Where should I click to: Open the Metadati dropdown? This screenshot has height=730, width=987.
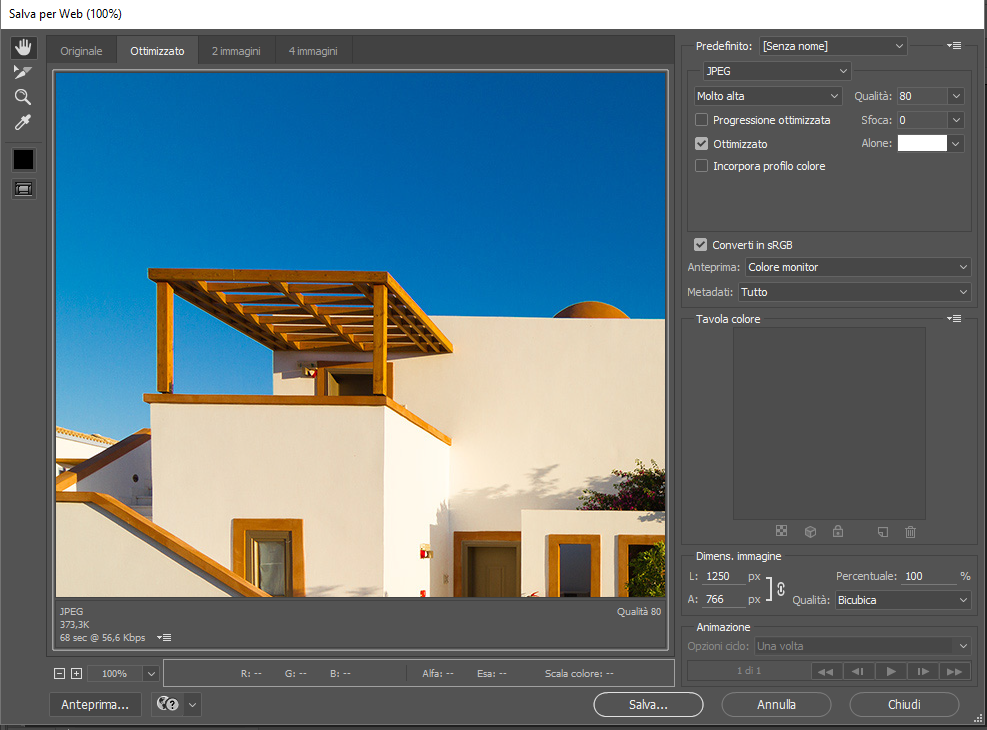tap(854, 292)
